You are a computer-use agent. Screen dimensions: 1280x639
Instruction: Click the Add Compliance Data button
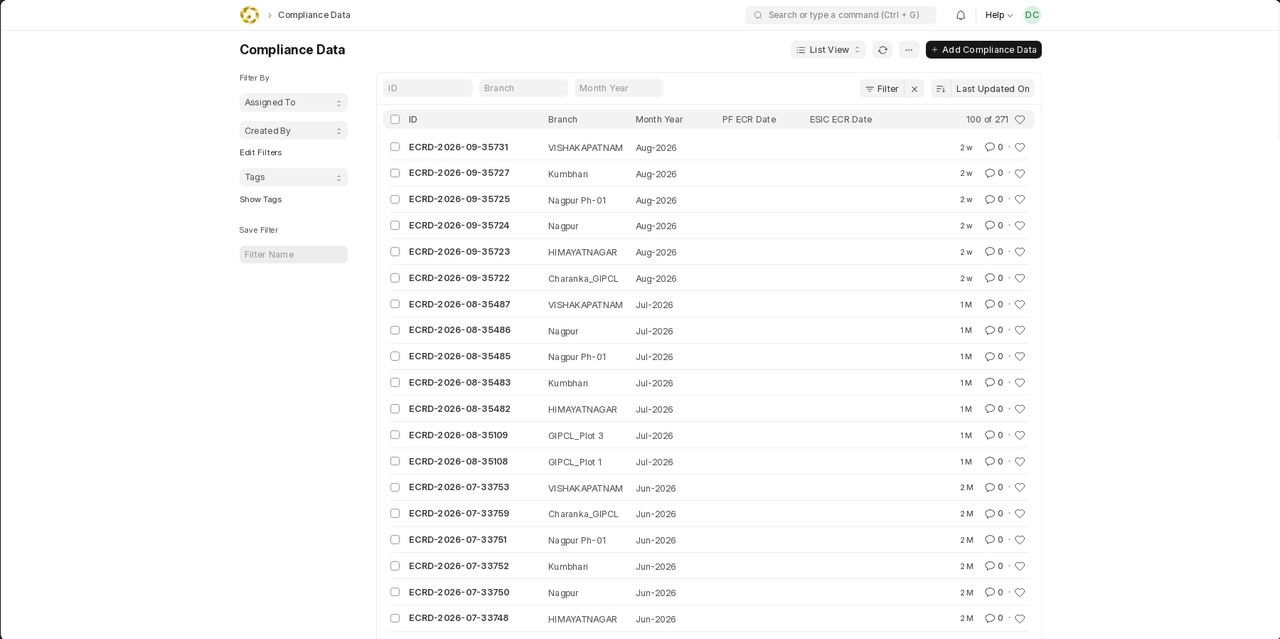pyautogui.click(x=983, y=50)
